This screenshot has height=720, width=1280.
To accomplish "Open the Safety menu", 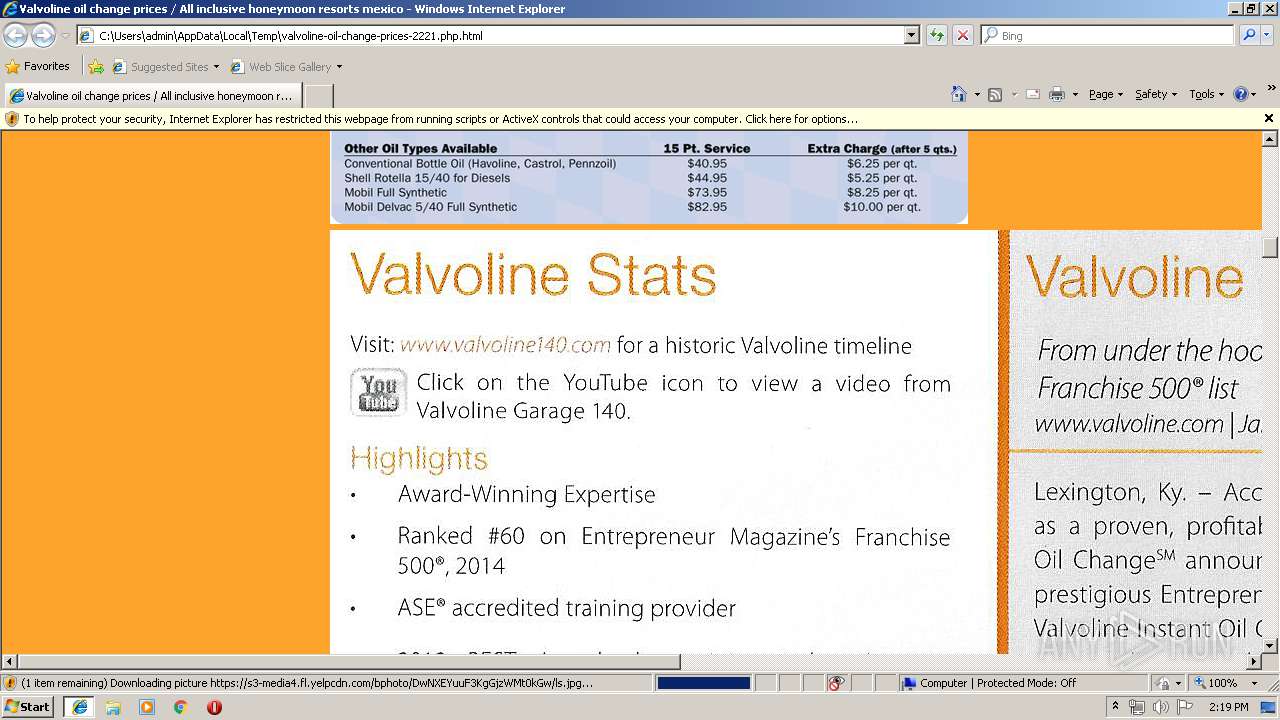I will [1155, 94].
